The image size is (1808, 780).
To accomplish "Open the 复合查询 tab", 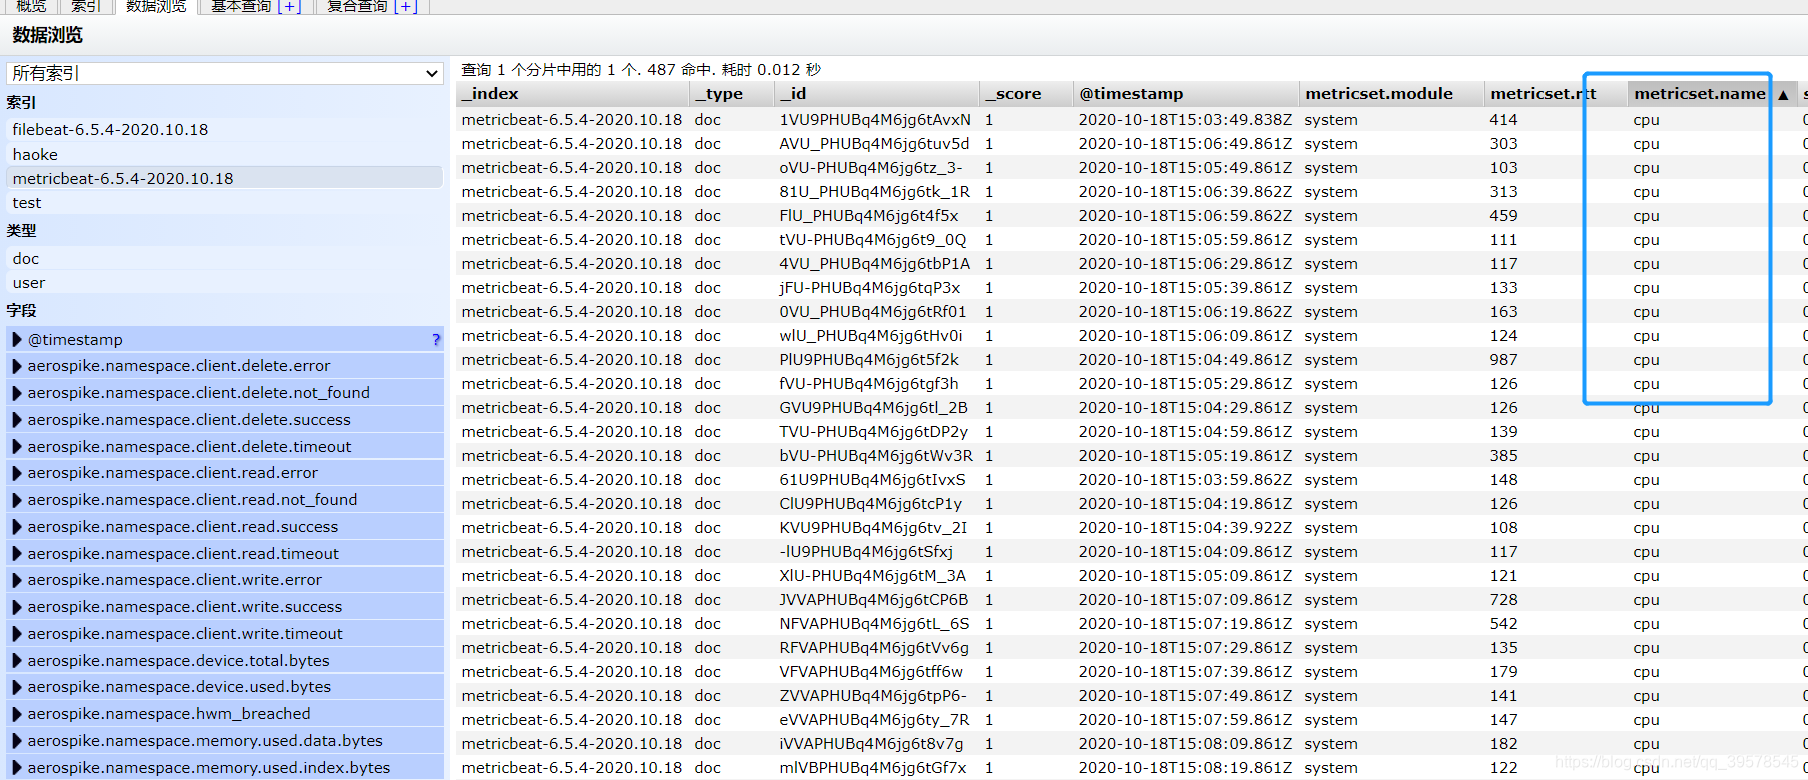I will [357, 6].
